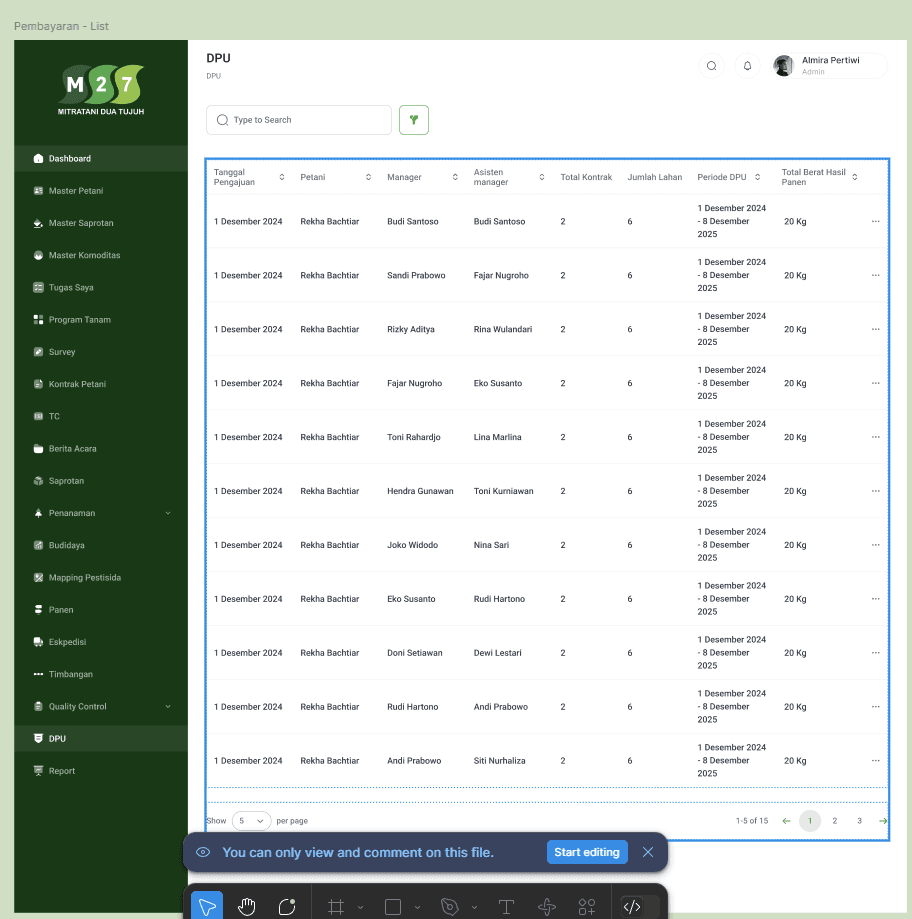Focus the Type to Search field

[x=299, y=120]
